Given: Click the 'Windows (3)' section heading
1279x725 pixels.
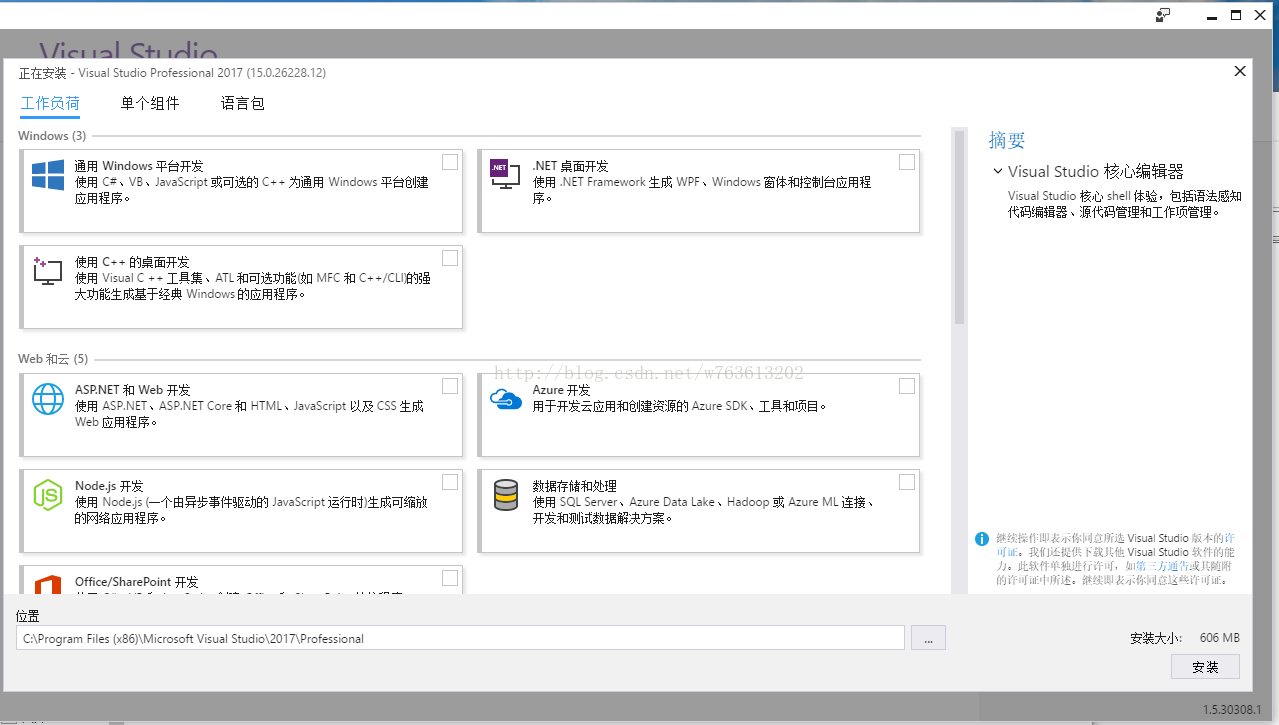Looking at the screenshot, I should coord(52,136).
